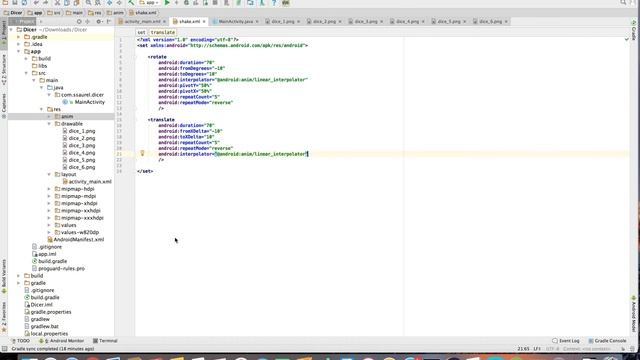Select dice_2.png in the project tree
Image resolution: width=640 pixels, height=360 pixels.
79,138
